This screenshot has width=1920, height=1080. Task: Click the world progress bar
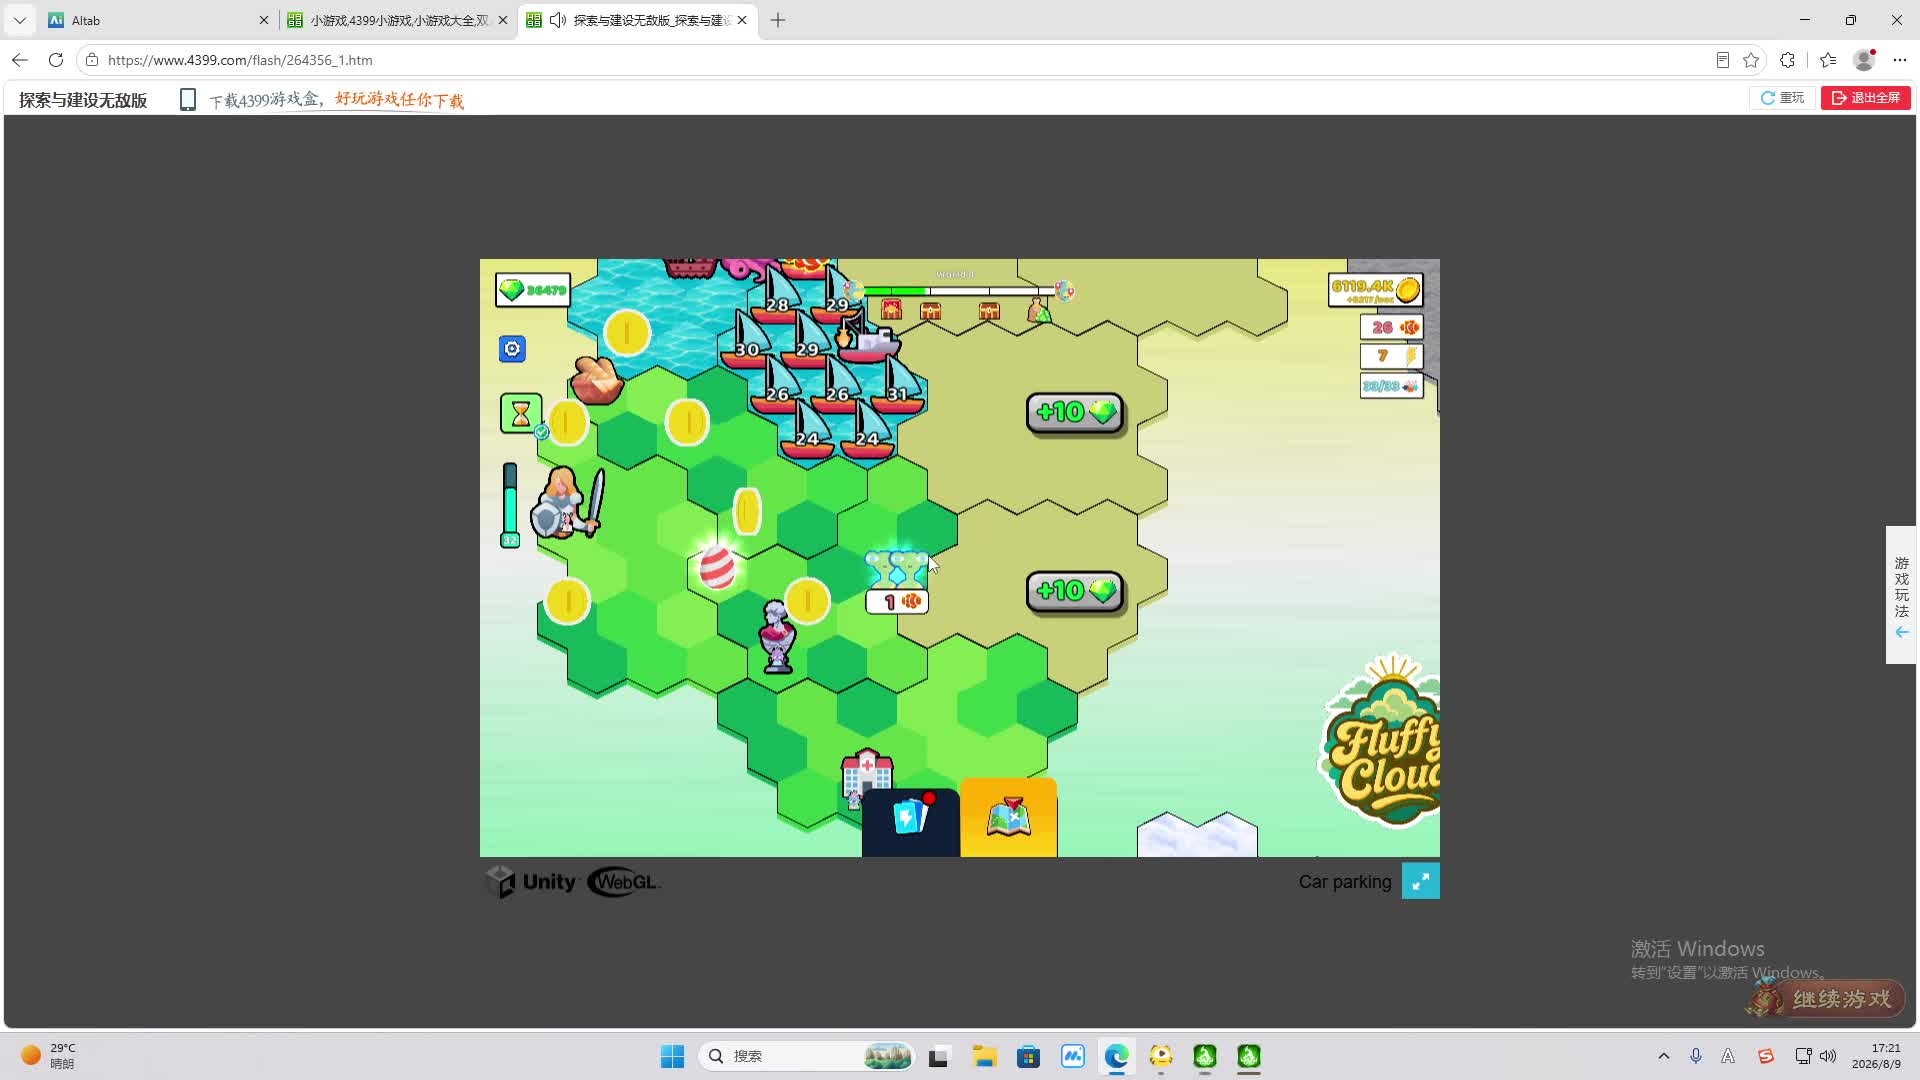[957, 291]
